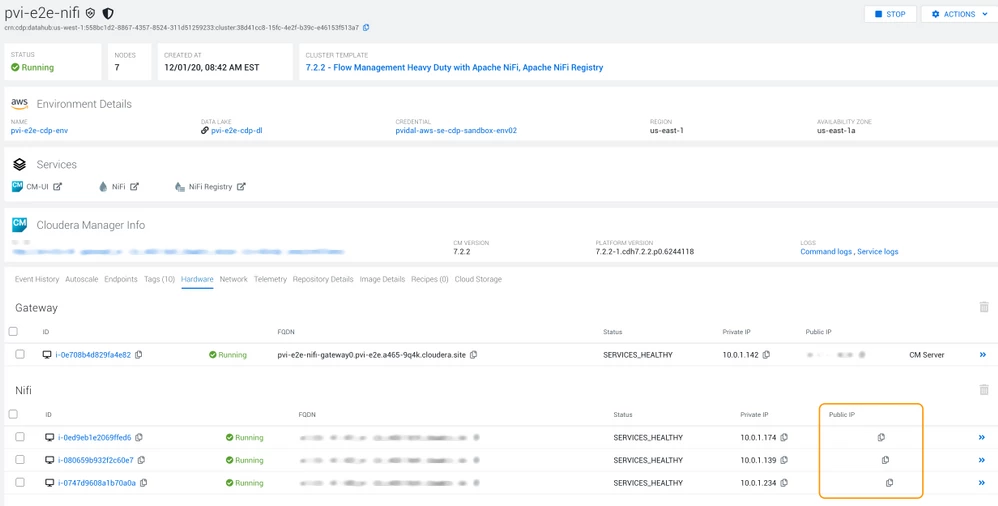This screenshot has height=506, width=998.
Task: Click the Services stack icon
Action: tap(20, 164)
